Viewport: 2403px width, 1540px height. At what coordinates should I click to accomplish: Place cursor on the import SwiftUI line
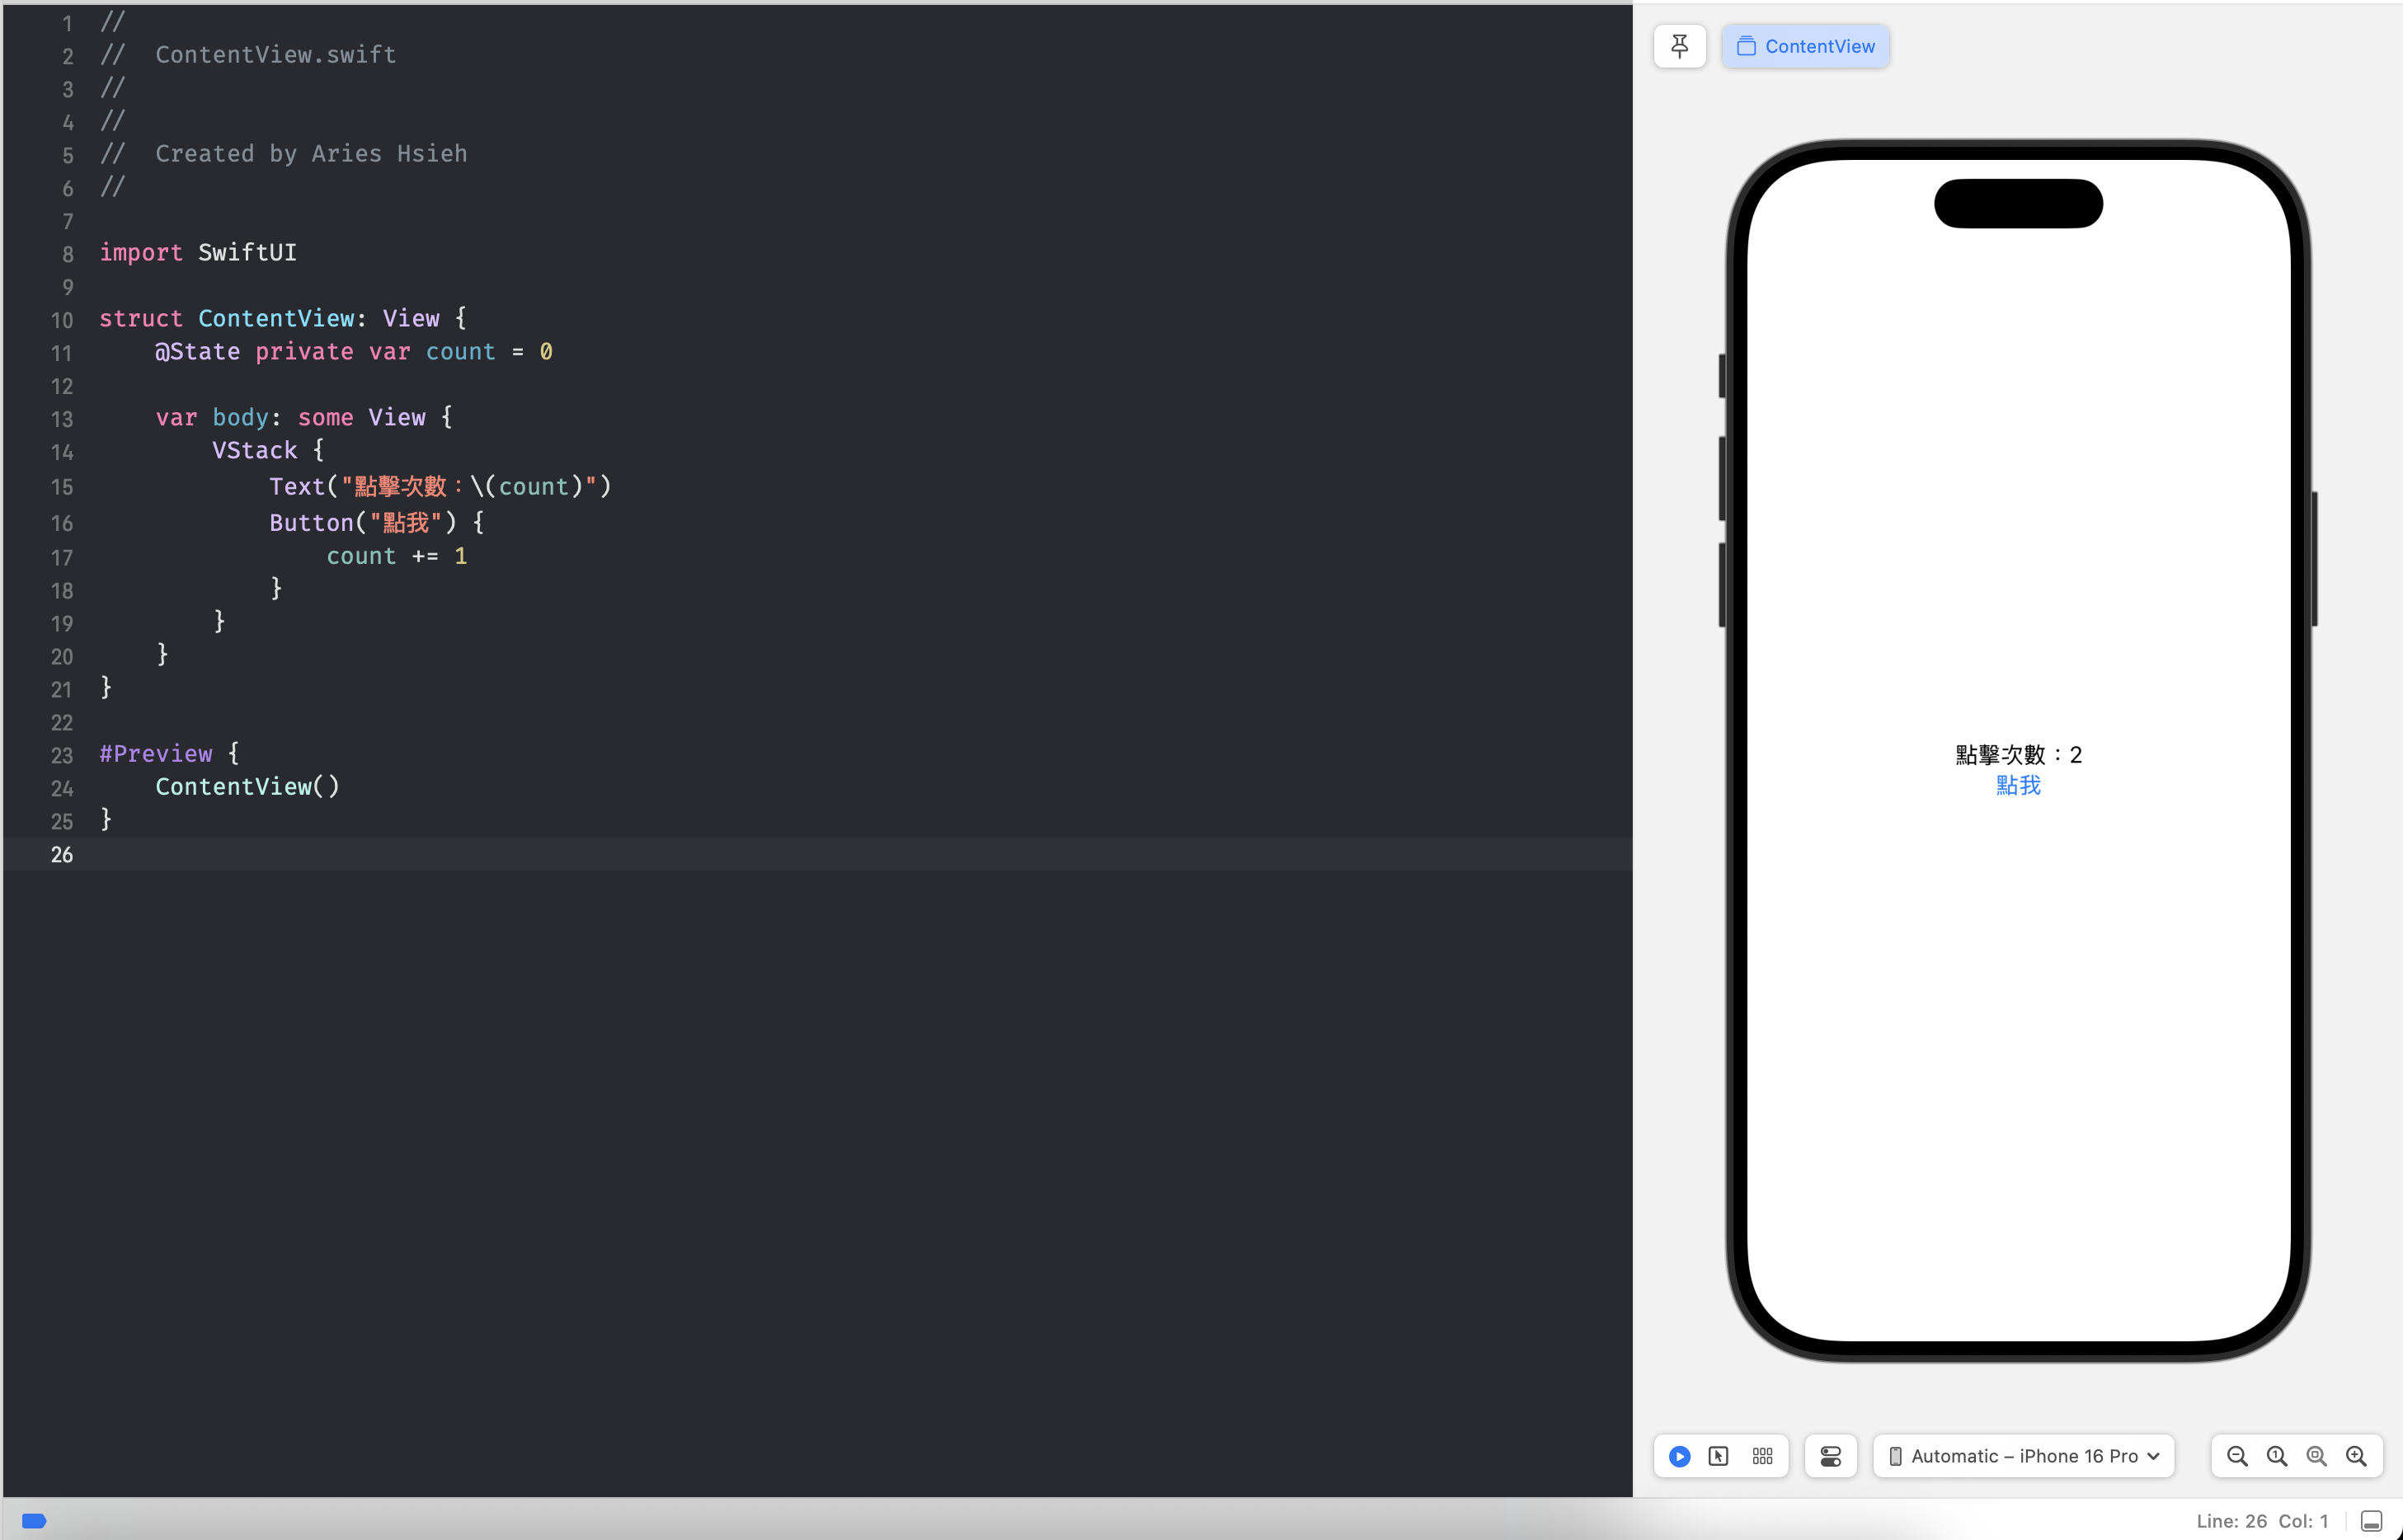198,253
